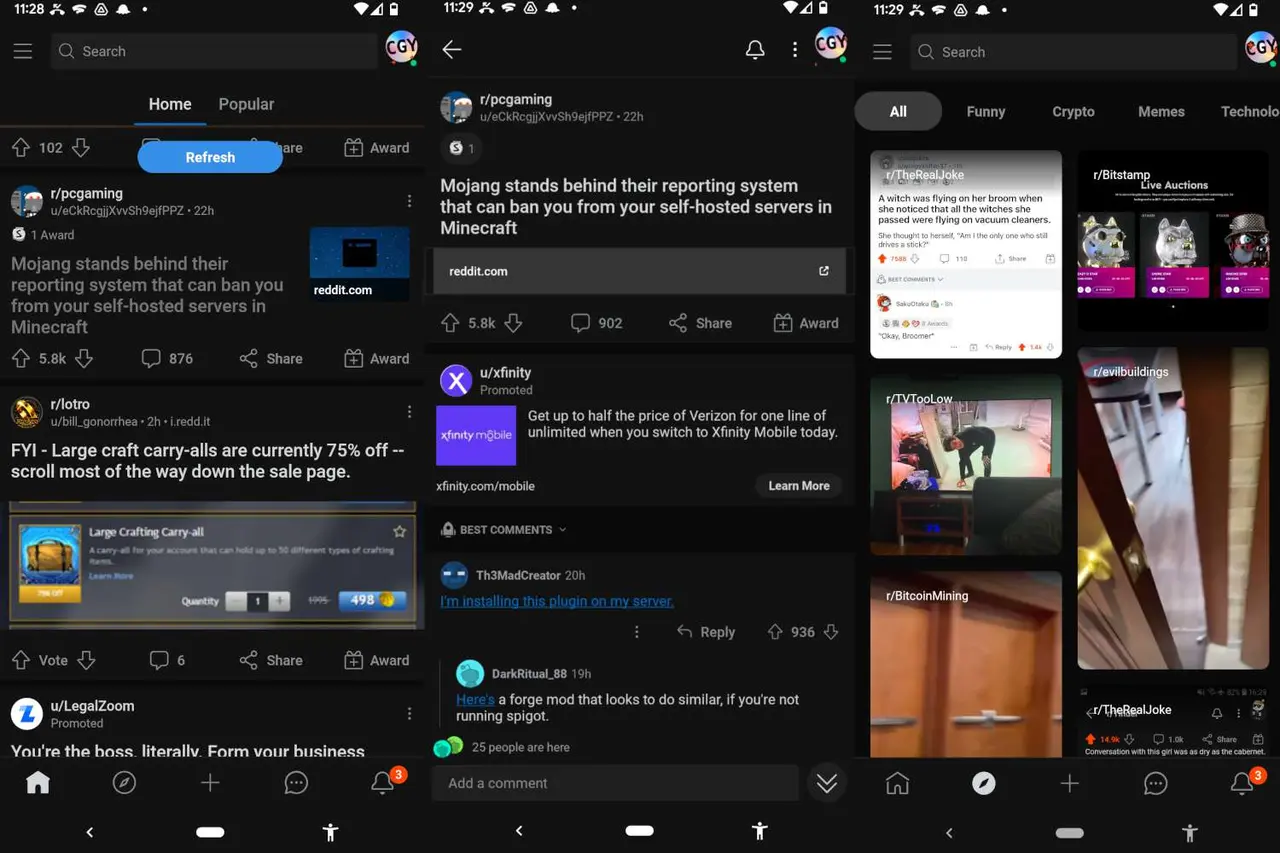Open Chat icon in feed bottom bar
This screenshot has width=1280, height=853.
click(x=296, y=783)
